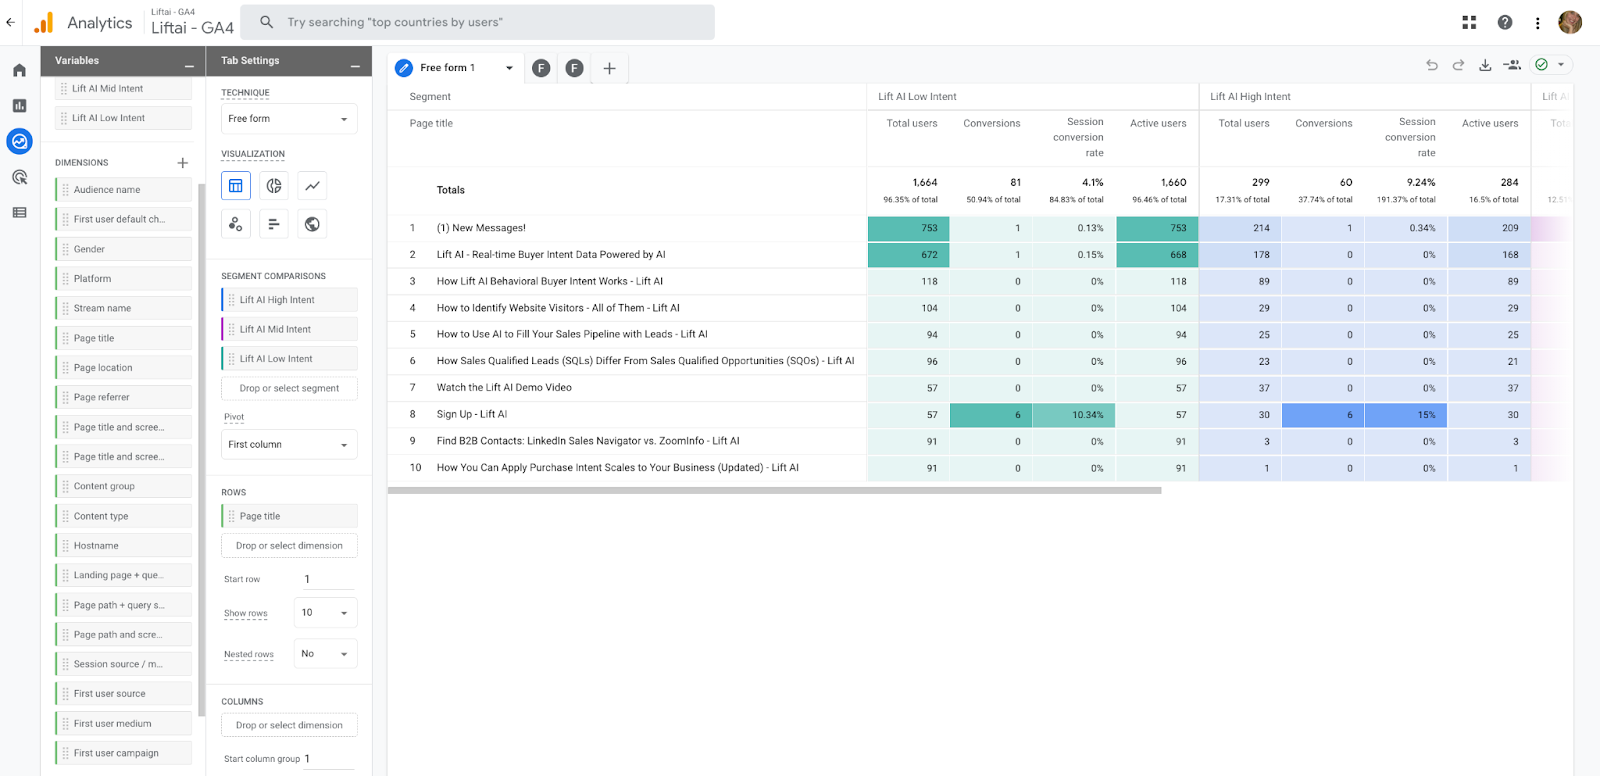Select the Platform dimension
Screen dimensions: 1600x776
123,279
